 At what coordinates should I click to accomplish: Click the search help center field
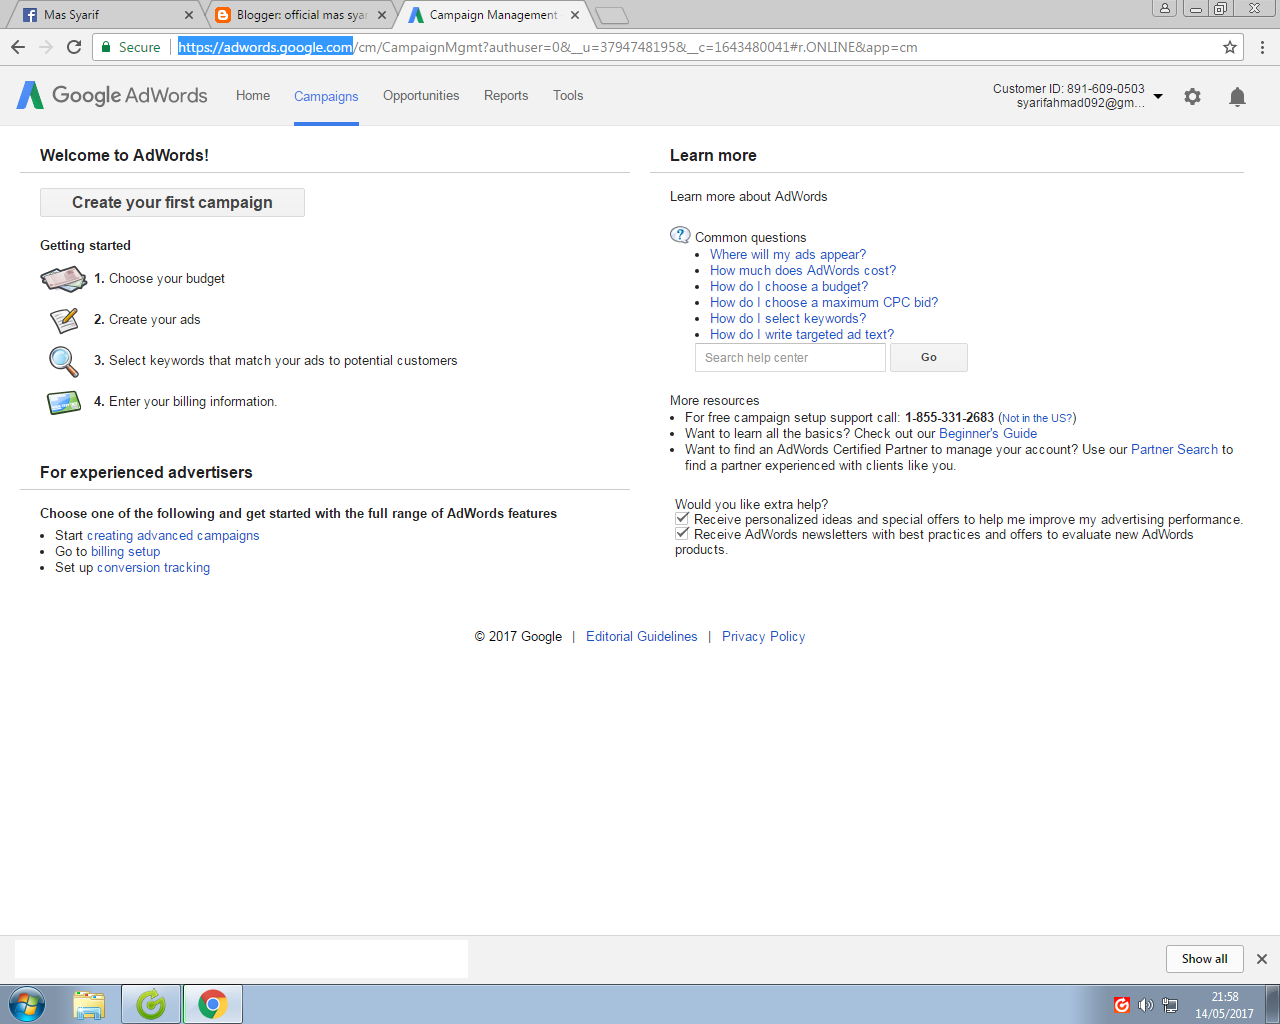click(x=790, y=357)
